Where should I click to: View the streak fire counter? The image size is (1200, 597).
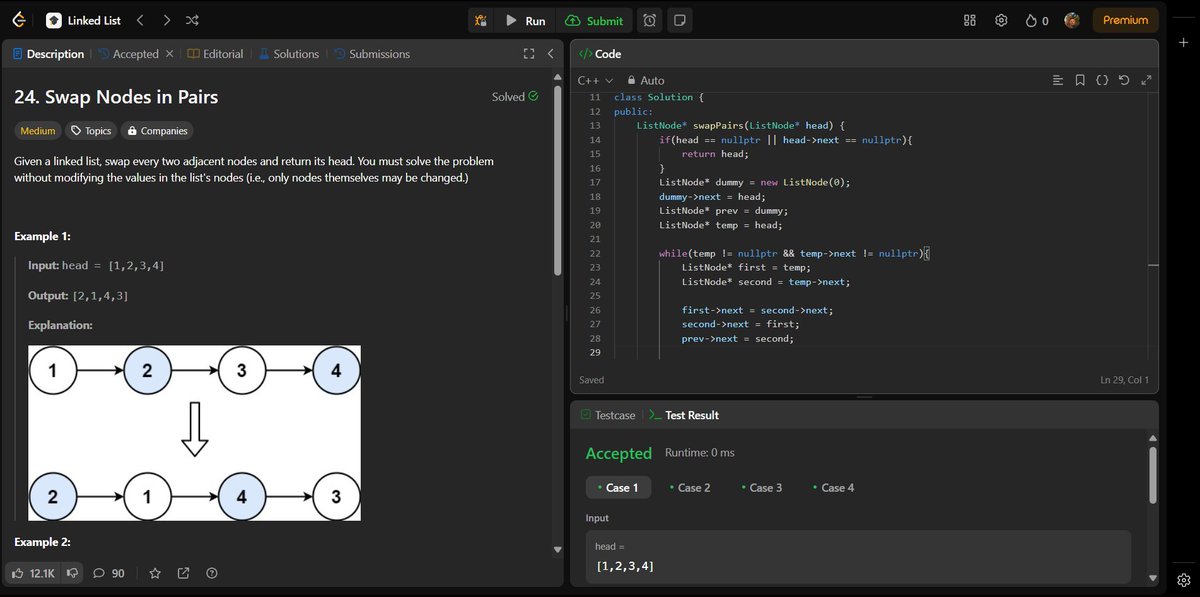(x=1037, y=20)
